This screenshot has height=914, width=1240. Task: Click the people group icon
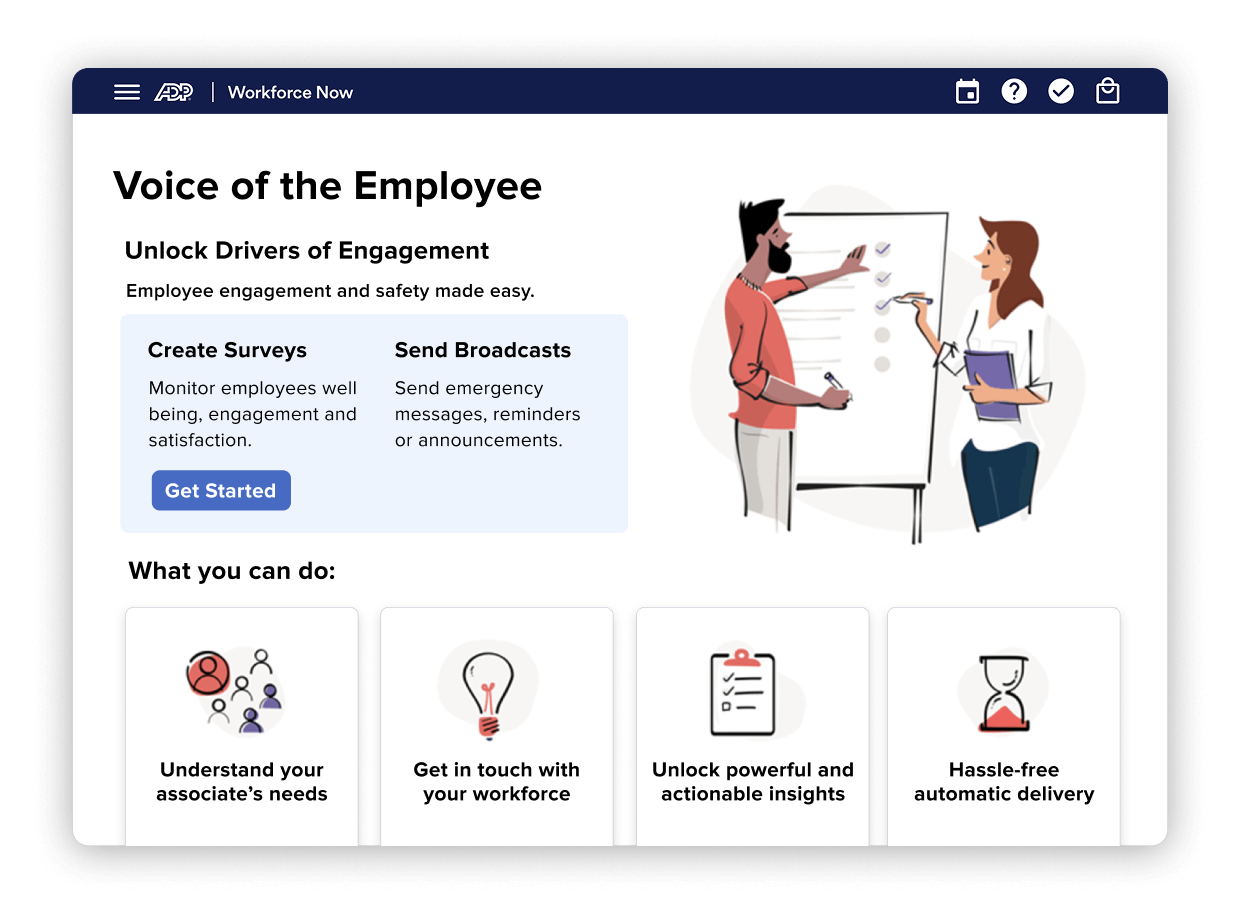[x=236, y=689]
